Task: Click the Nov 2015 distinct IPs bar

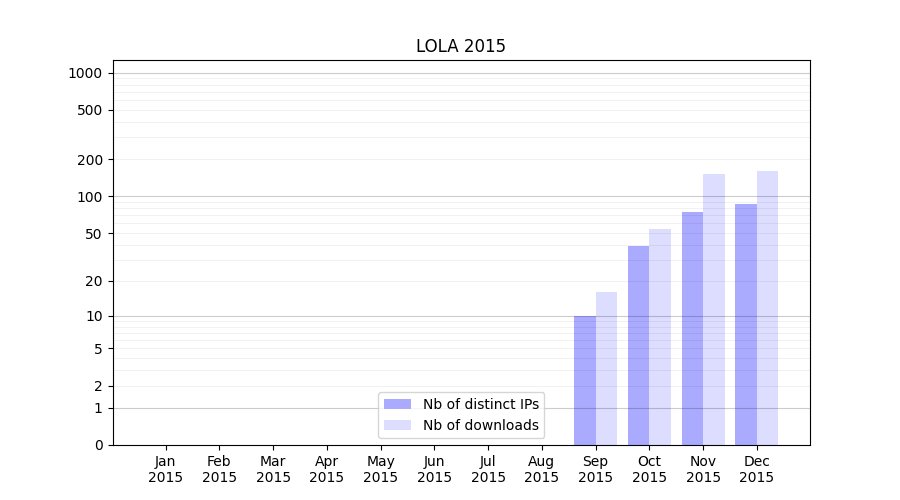Action: pyautogui.click(x=692, y=328)
